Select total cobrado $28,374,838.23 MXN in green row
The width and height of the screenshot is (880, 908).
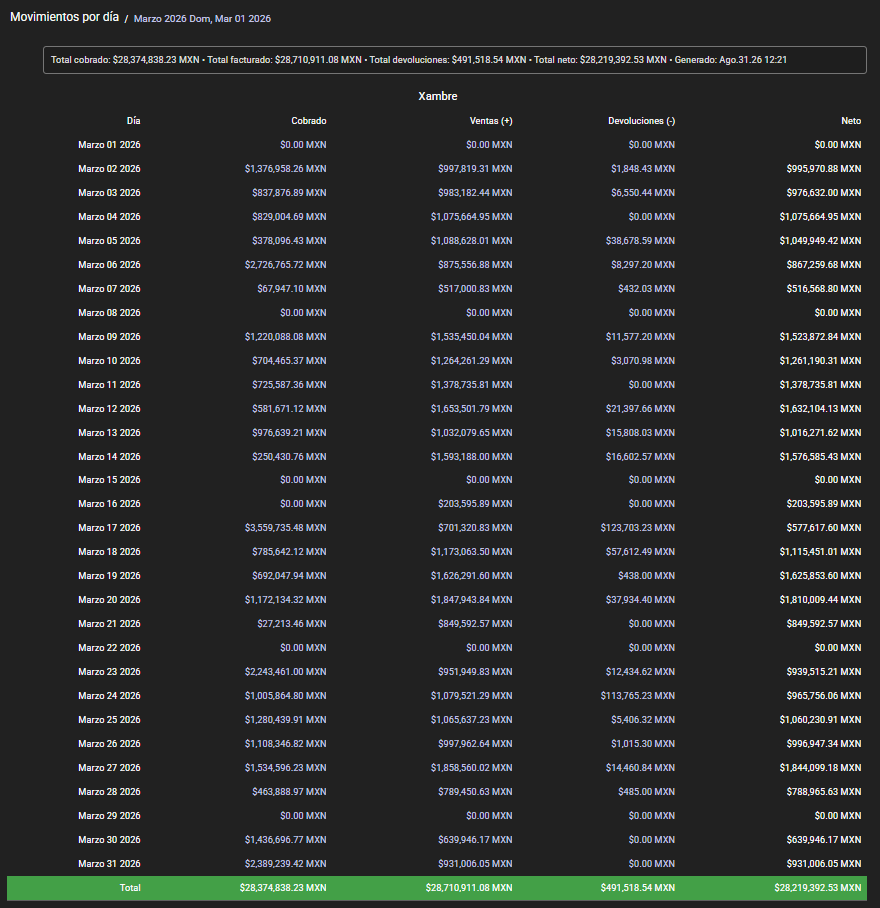tap(283, 888)
